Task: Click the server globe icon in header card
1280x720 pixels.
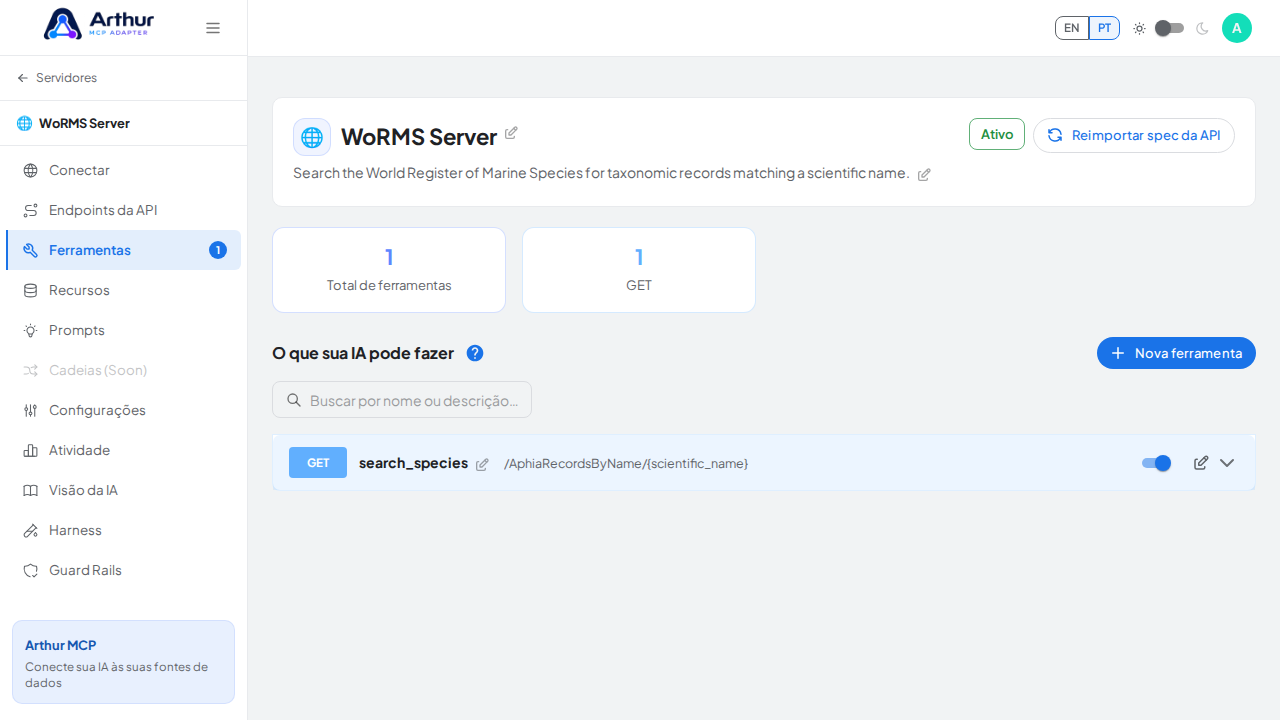Action: pos(312,137)
